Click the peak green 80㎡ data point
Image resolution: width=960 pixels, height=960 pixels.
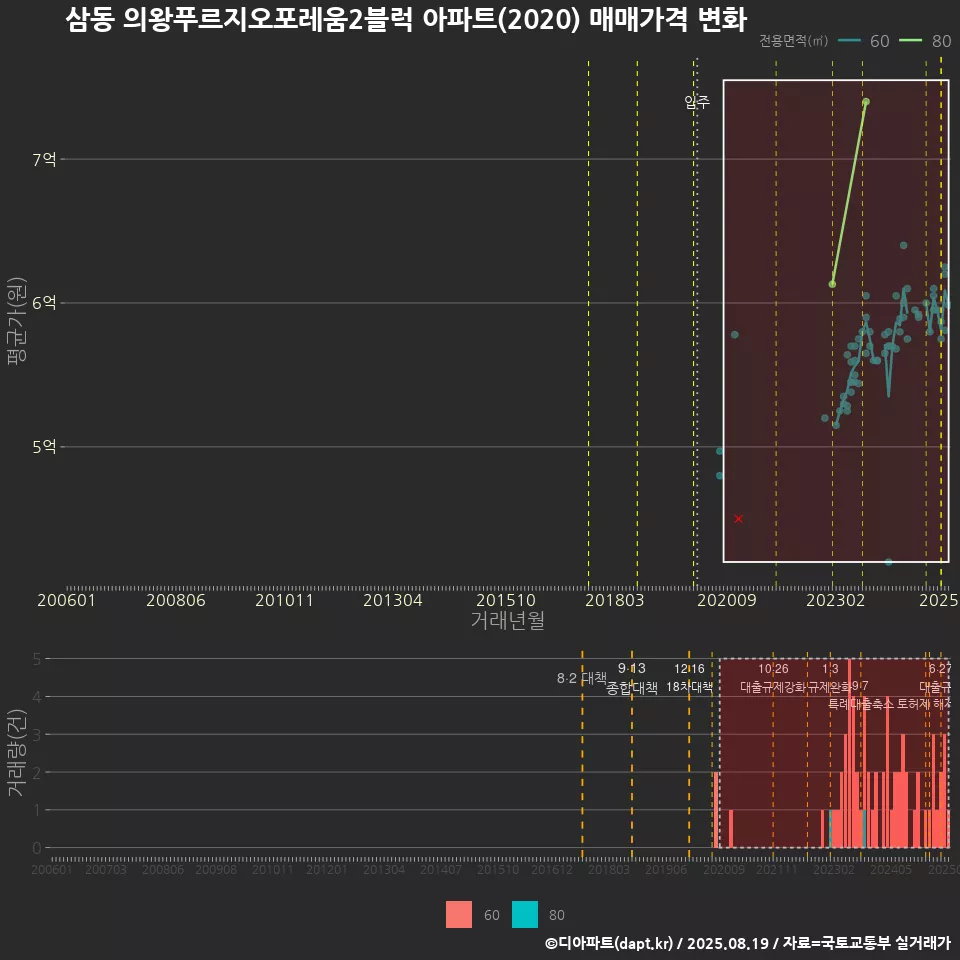(866, 102)
